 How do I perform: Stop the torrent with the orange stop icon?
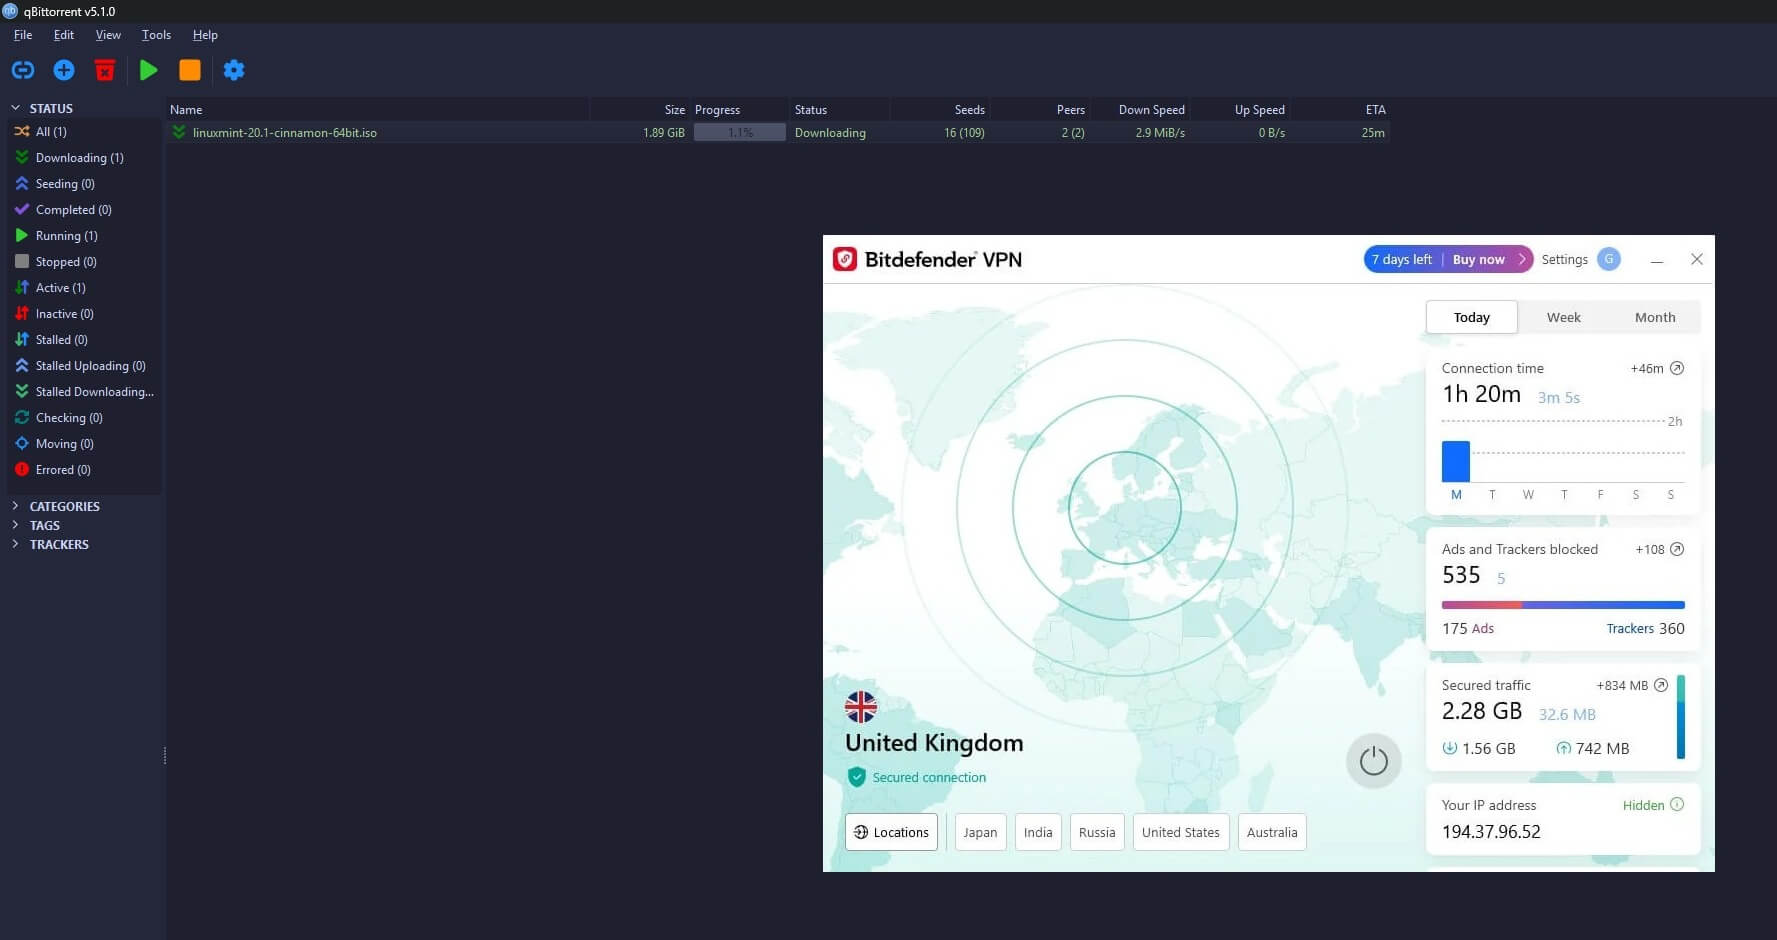[x=190, y=70]
